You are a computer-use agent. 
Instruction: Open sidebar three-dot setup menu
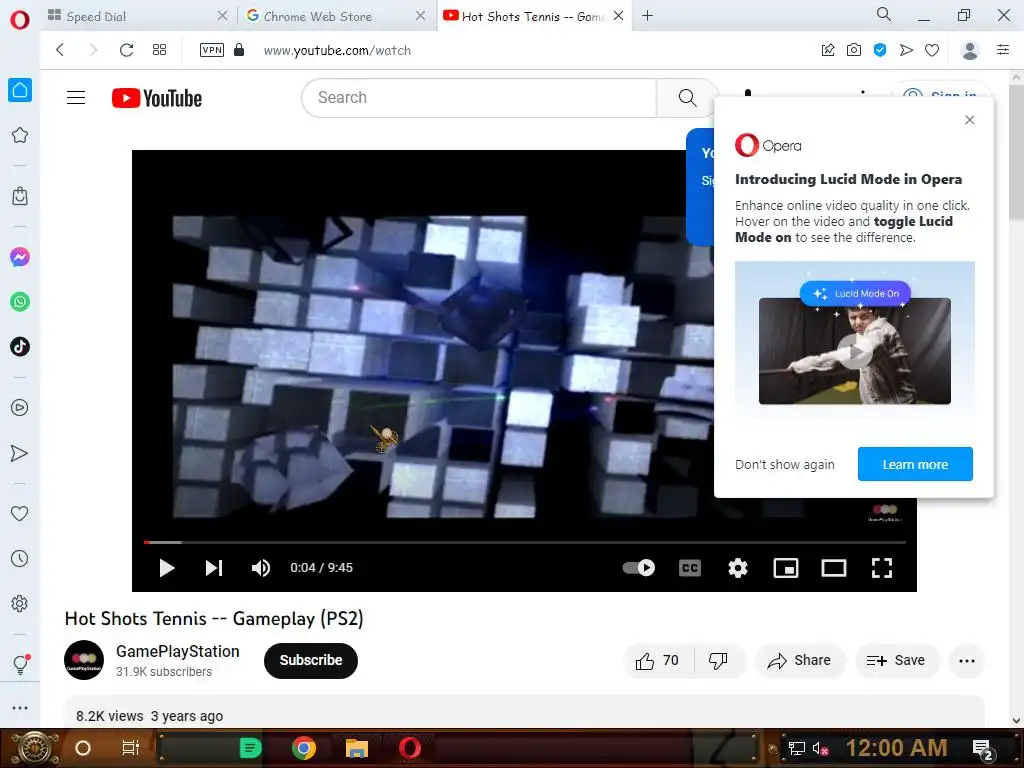[x=20, y=708]
